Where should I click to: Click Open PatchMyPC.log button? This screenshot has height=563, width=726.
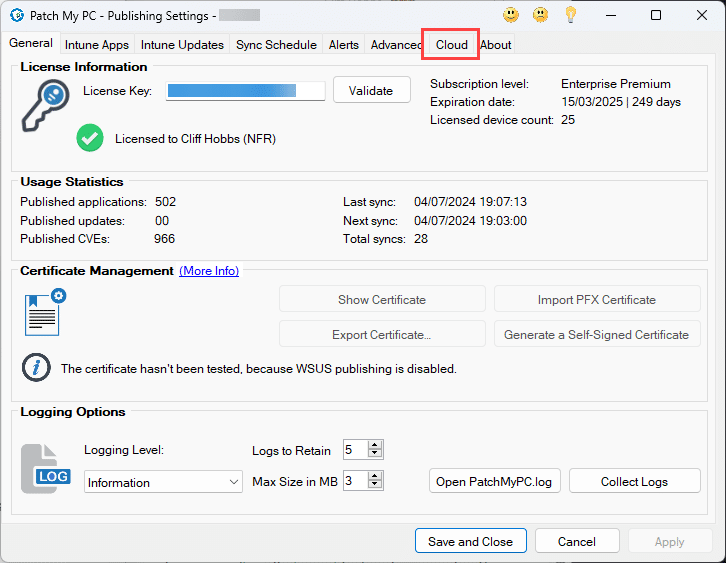point(494,482)
